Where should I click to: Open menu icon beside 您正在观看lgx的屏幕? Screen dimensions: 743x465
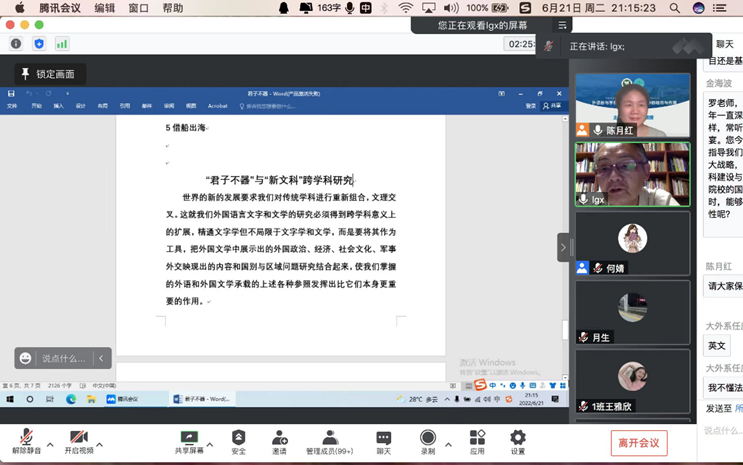[x=562, y=25]
